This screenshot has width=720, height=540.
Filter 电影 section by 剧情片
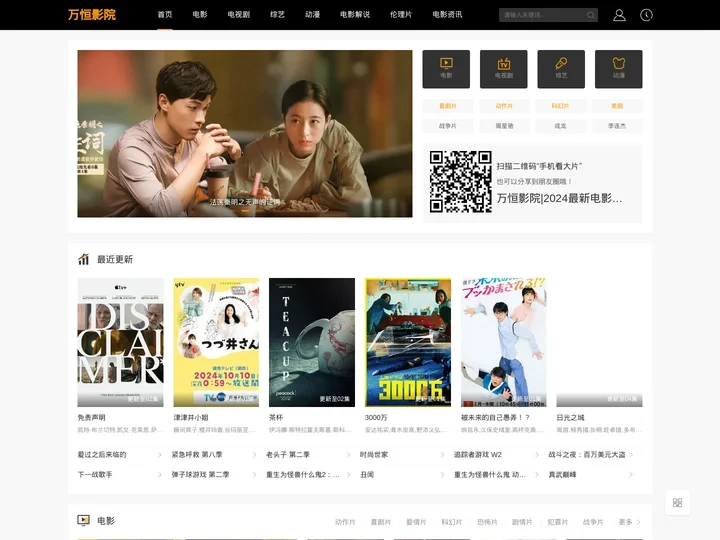[x=522, y=522]
